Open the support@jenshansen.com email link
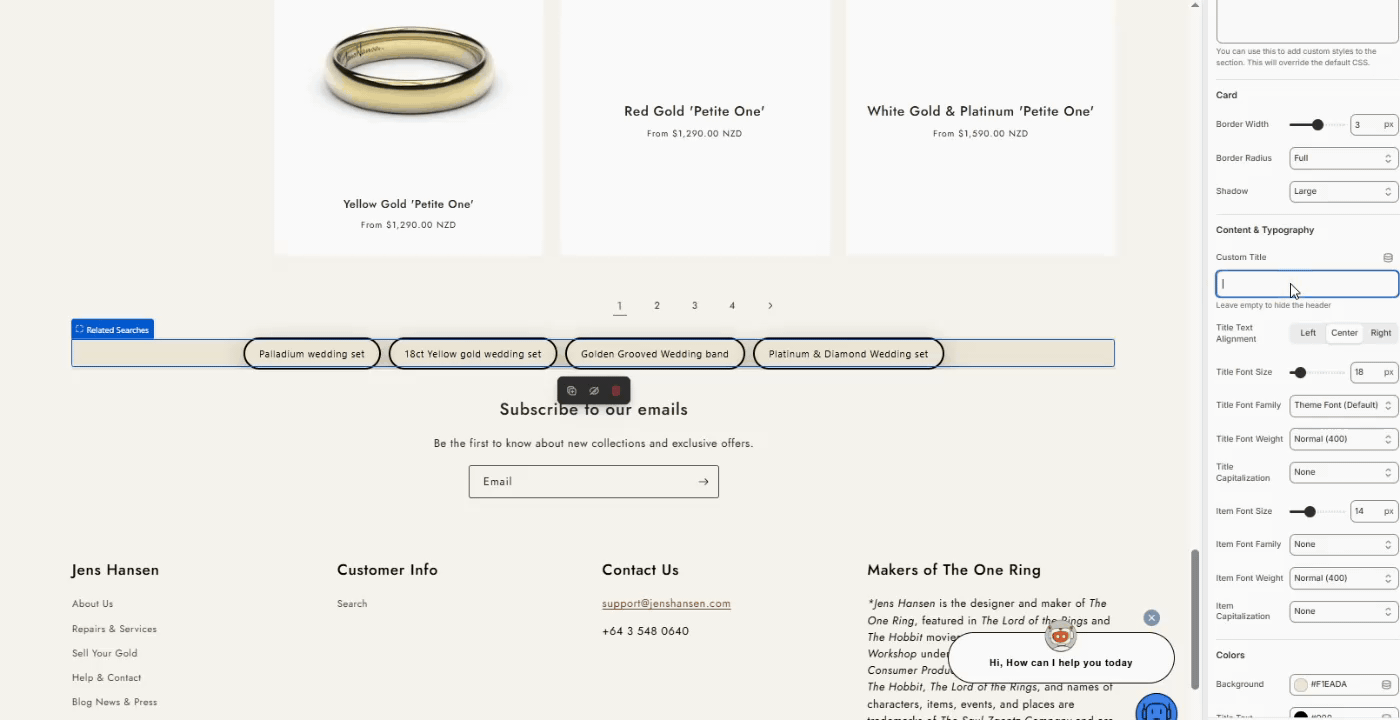 666,604
